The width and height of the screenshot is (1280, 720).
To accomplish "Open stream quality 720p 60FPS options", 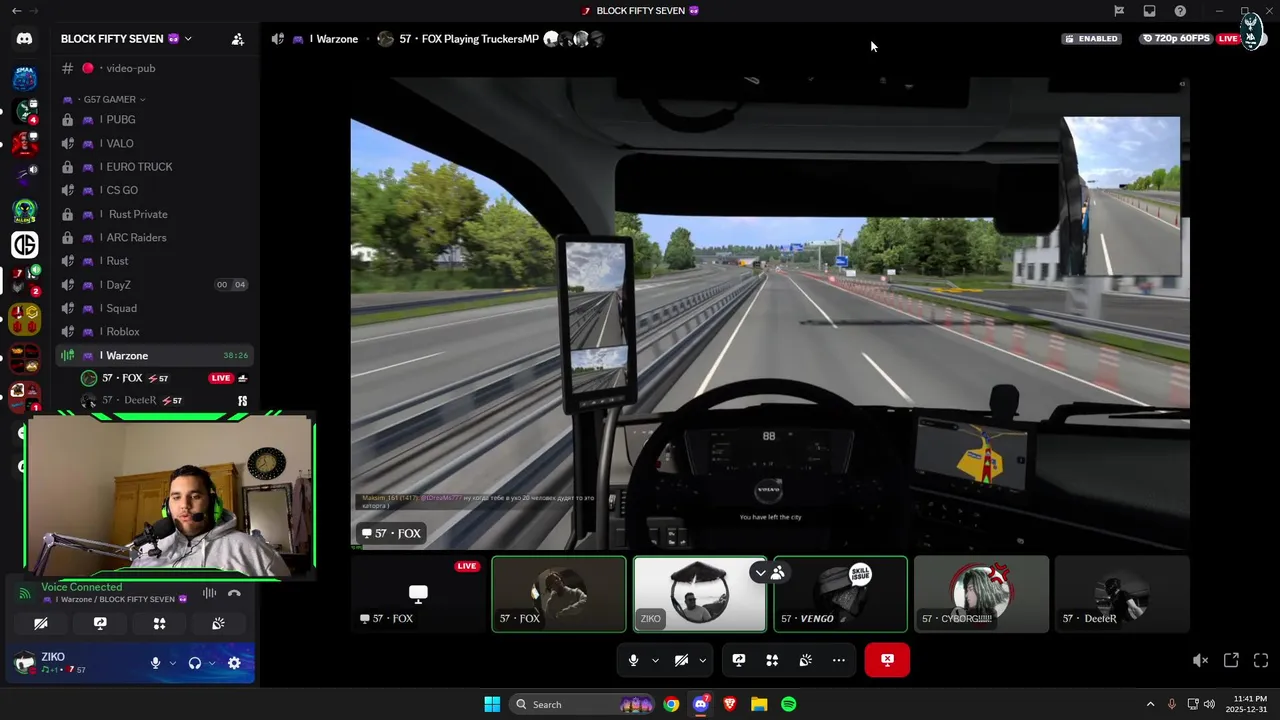I will click(1176, 39).
